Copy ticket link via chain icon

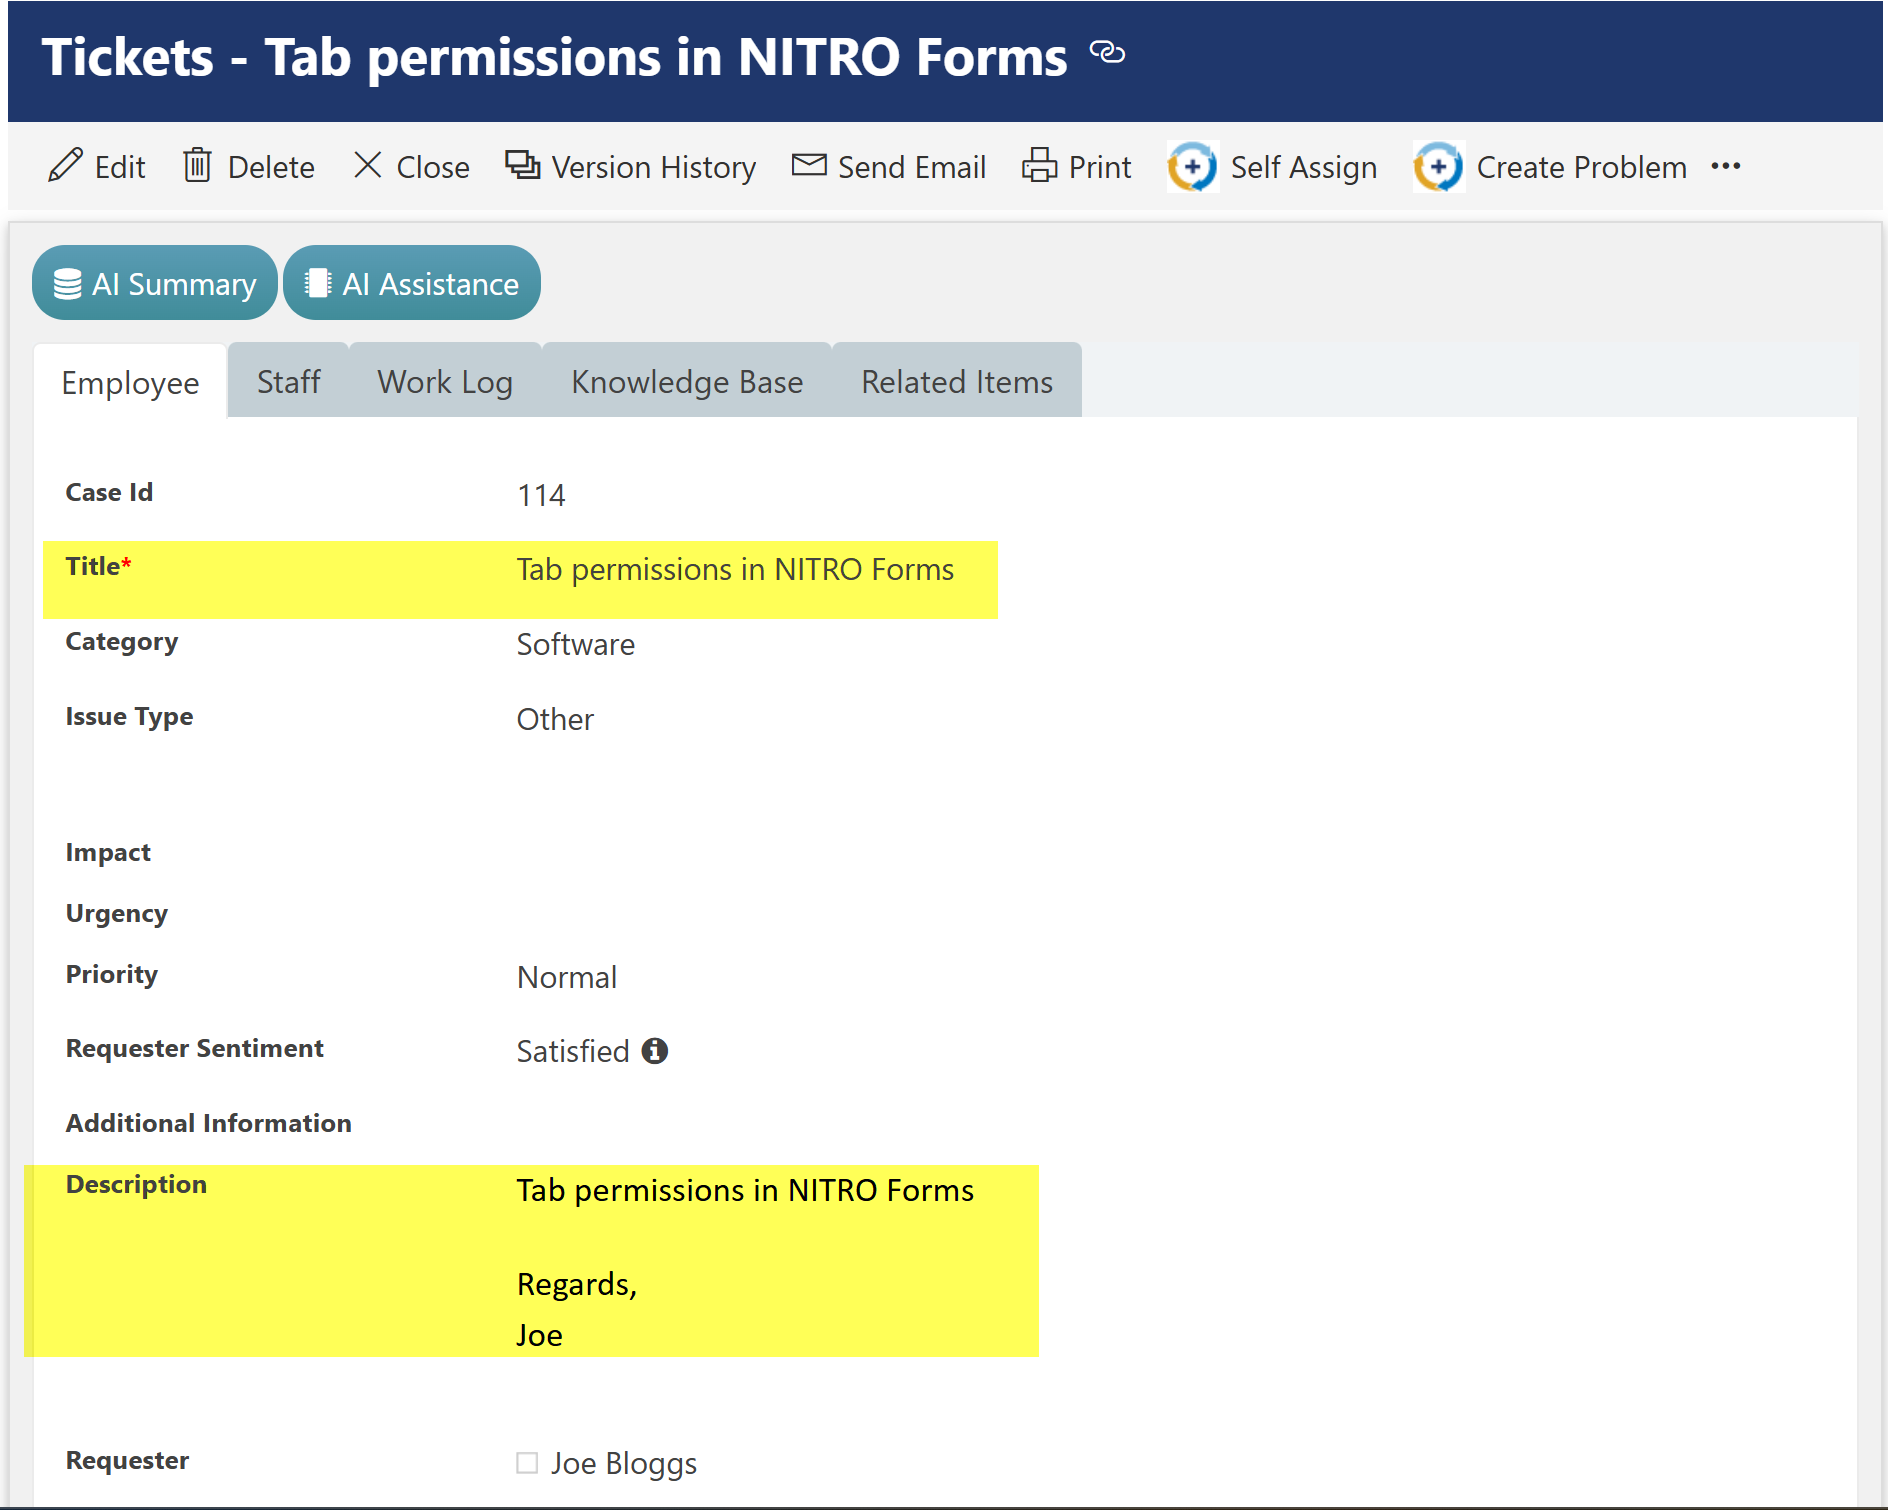[1107, 52]
